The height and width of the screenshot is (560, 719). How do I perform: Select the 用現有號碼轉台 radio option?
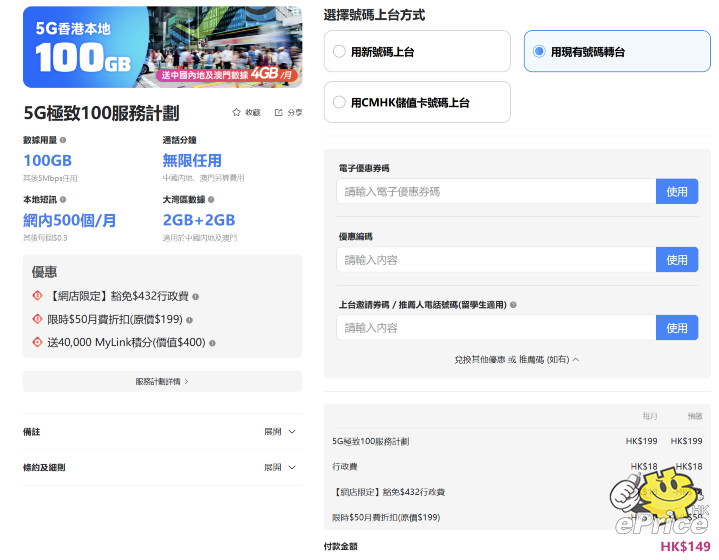617,51
